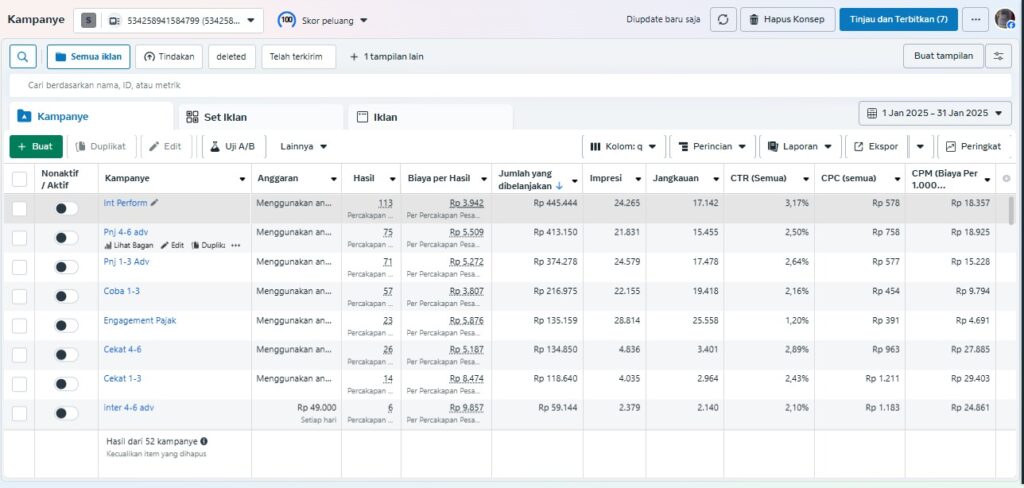Click the pencil icon next to Int Perform

coord(154,203)
